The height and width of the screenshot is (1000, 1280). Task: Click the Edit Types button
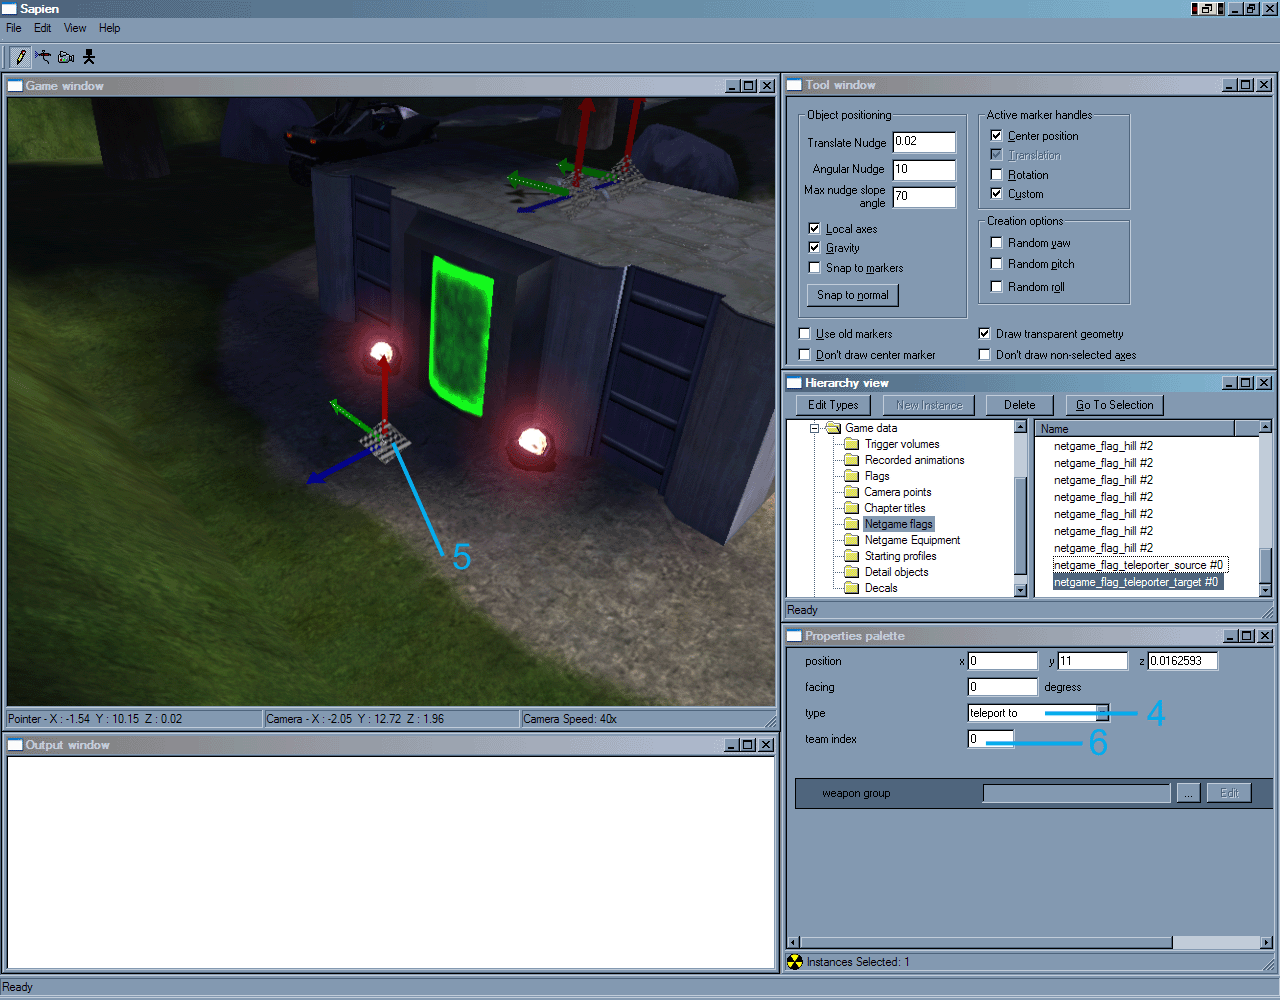coord(833,405)
